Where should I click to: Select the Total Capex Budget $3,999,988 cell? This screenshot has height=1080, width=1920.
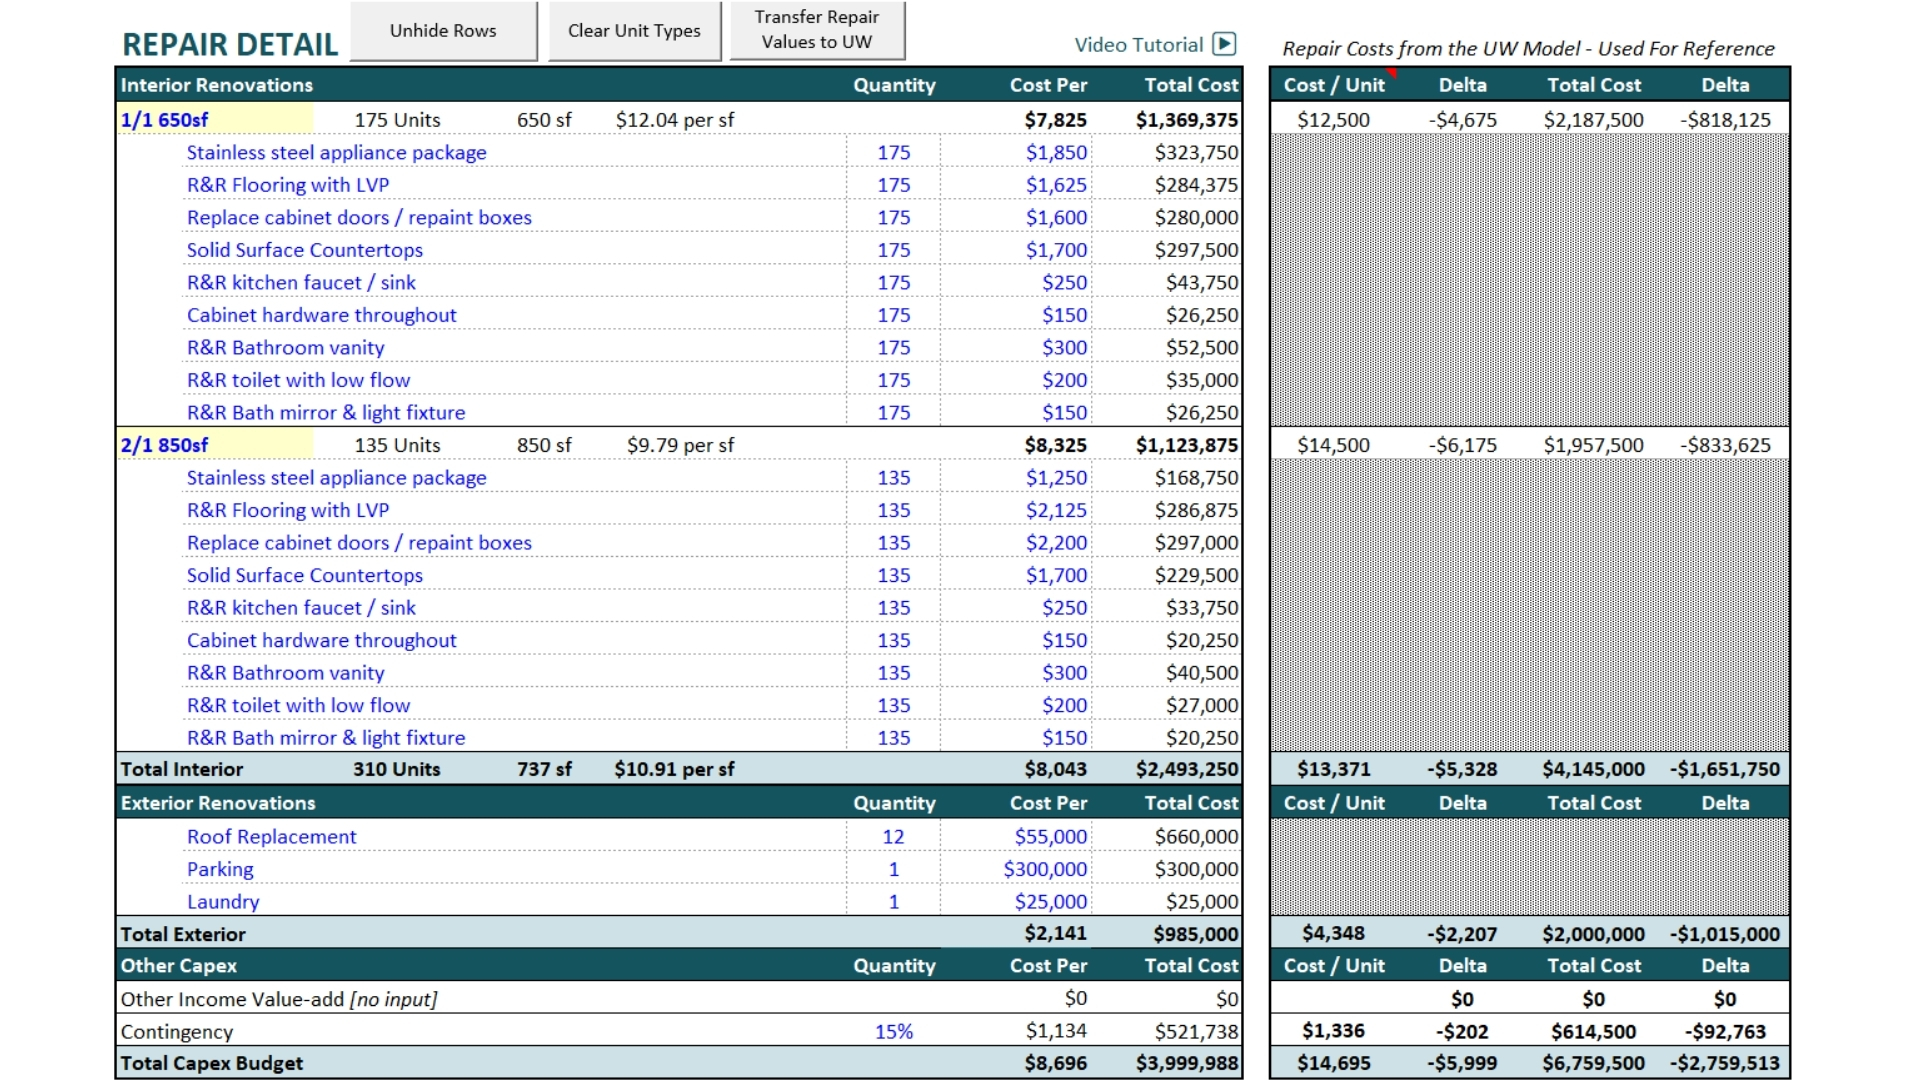[1186, 1063]
